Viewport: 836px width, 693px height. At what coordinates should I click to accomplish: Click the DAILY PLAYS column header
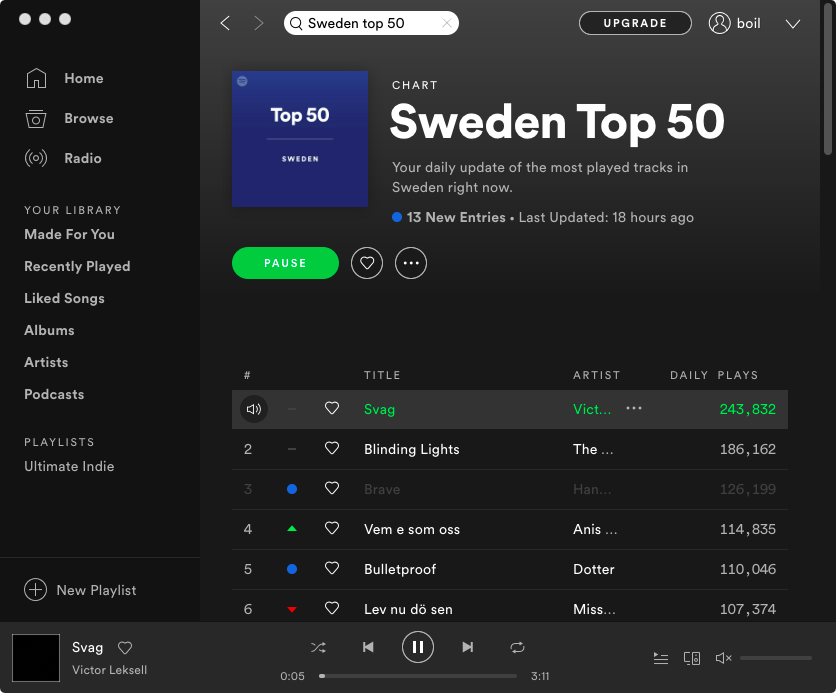click(x=714, y=375)
